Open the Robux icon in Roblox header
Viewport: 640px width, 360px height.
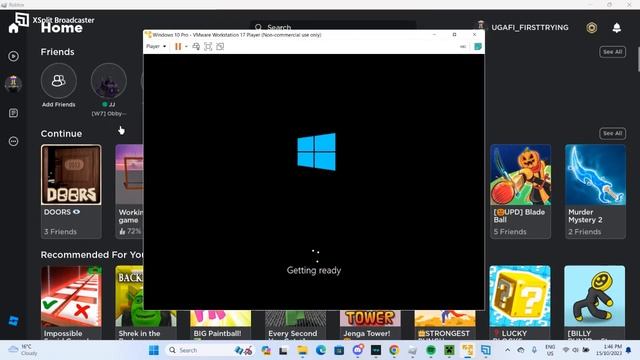point(591,28)
